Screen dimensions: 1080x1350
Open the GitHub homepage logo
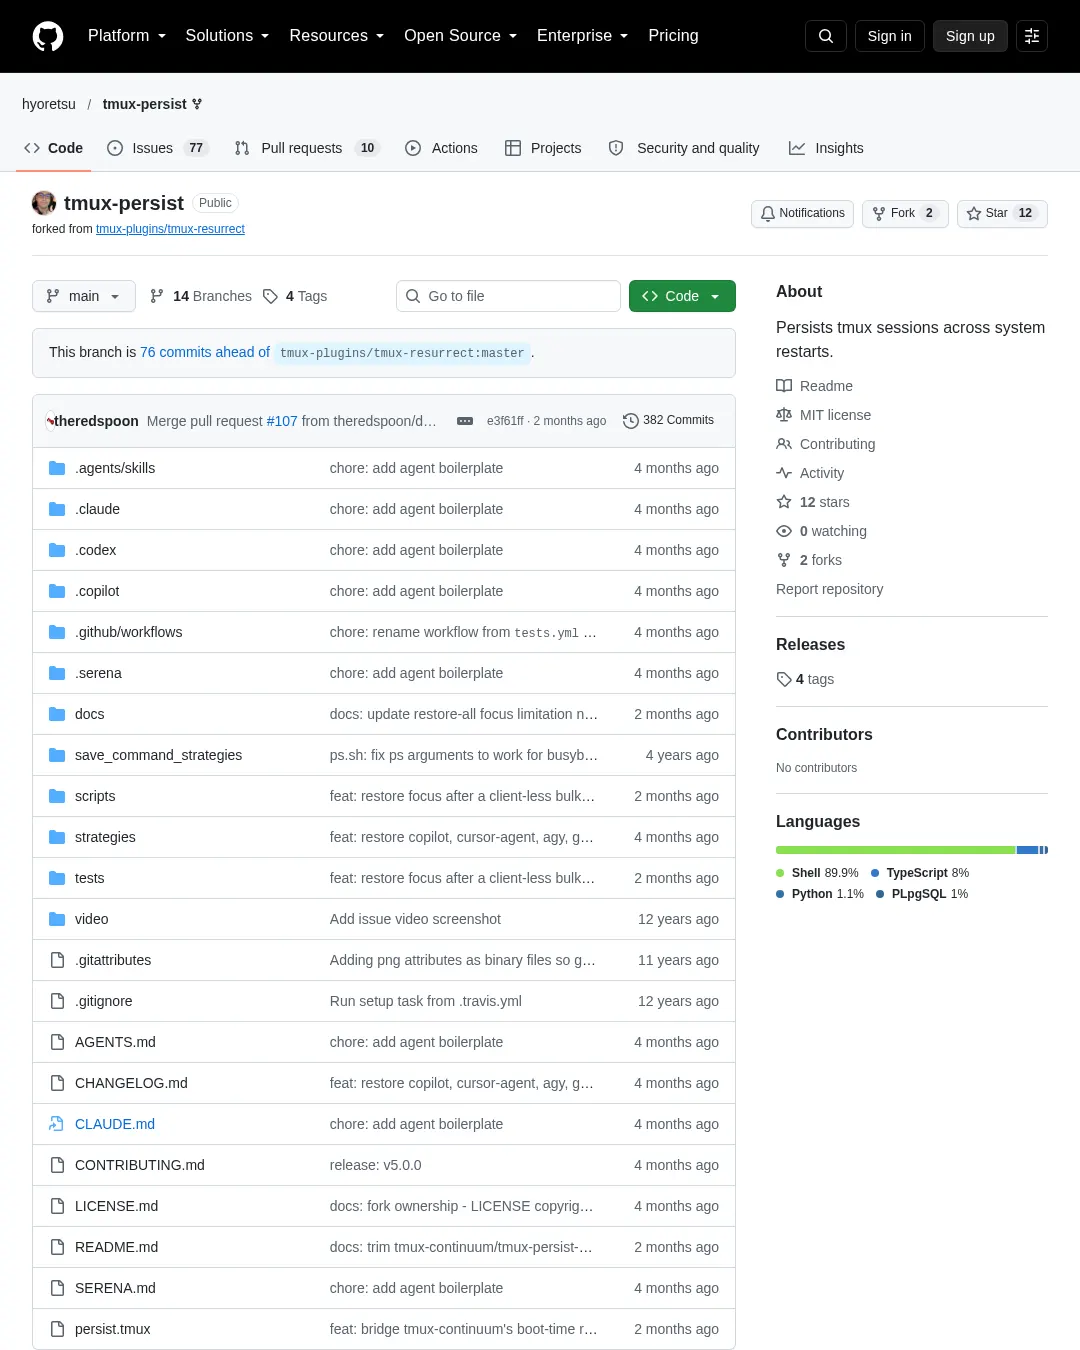pos(48,36)
